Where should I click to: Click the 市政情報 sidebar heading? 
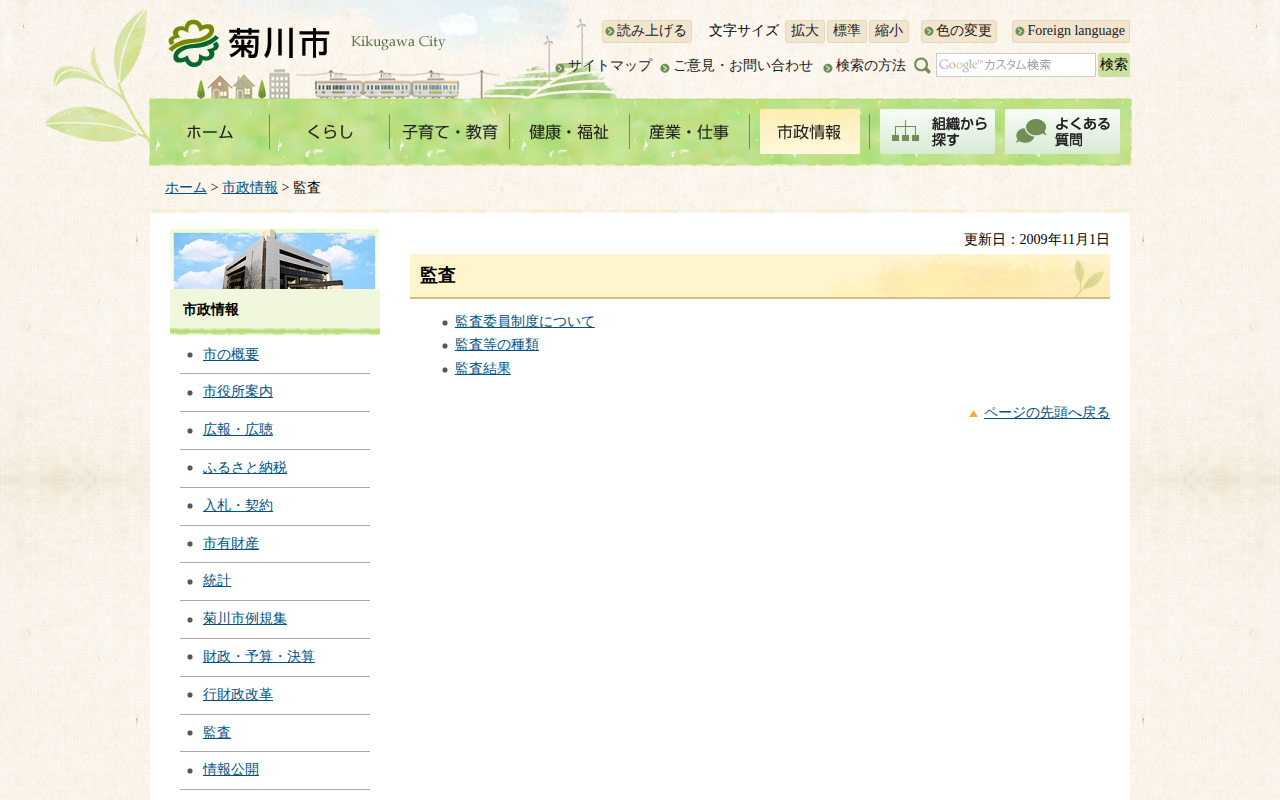(x=211, y=310)
